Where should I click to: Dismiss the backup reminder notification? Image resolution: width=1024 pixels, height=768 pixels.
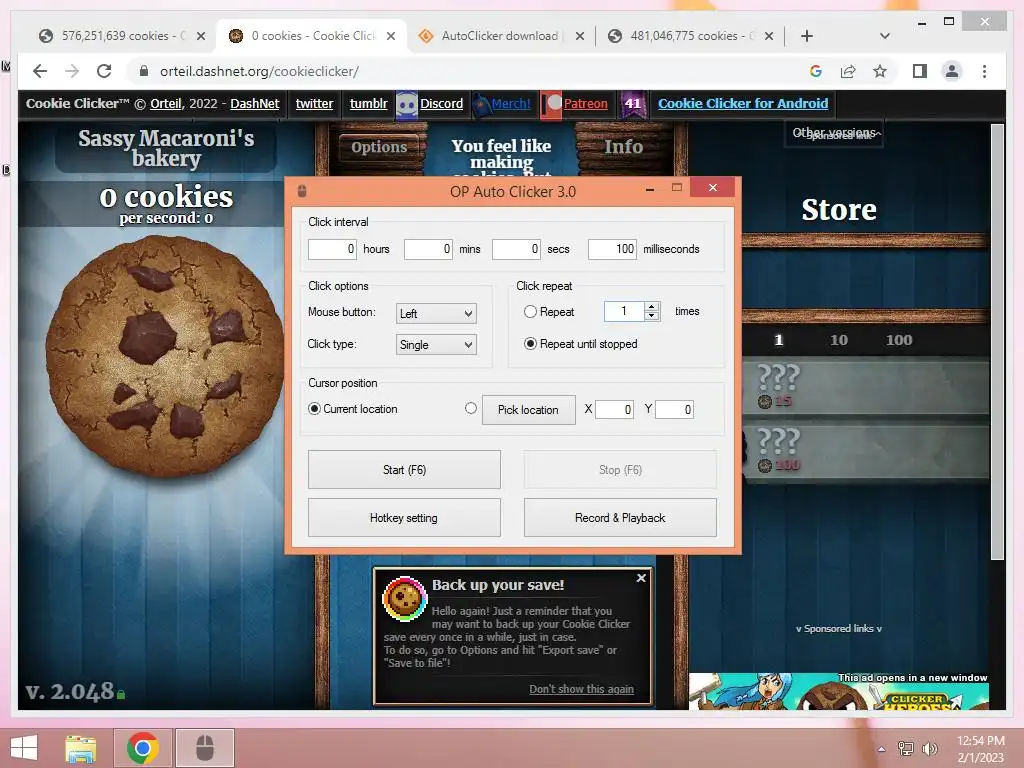coord(641,578)
